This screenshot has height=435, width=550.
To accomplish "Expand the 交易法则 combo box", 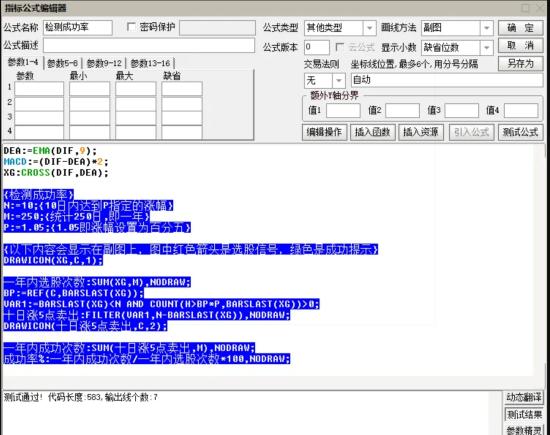I will pyautogui.click(x=338, y=81).
